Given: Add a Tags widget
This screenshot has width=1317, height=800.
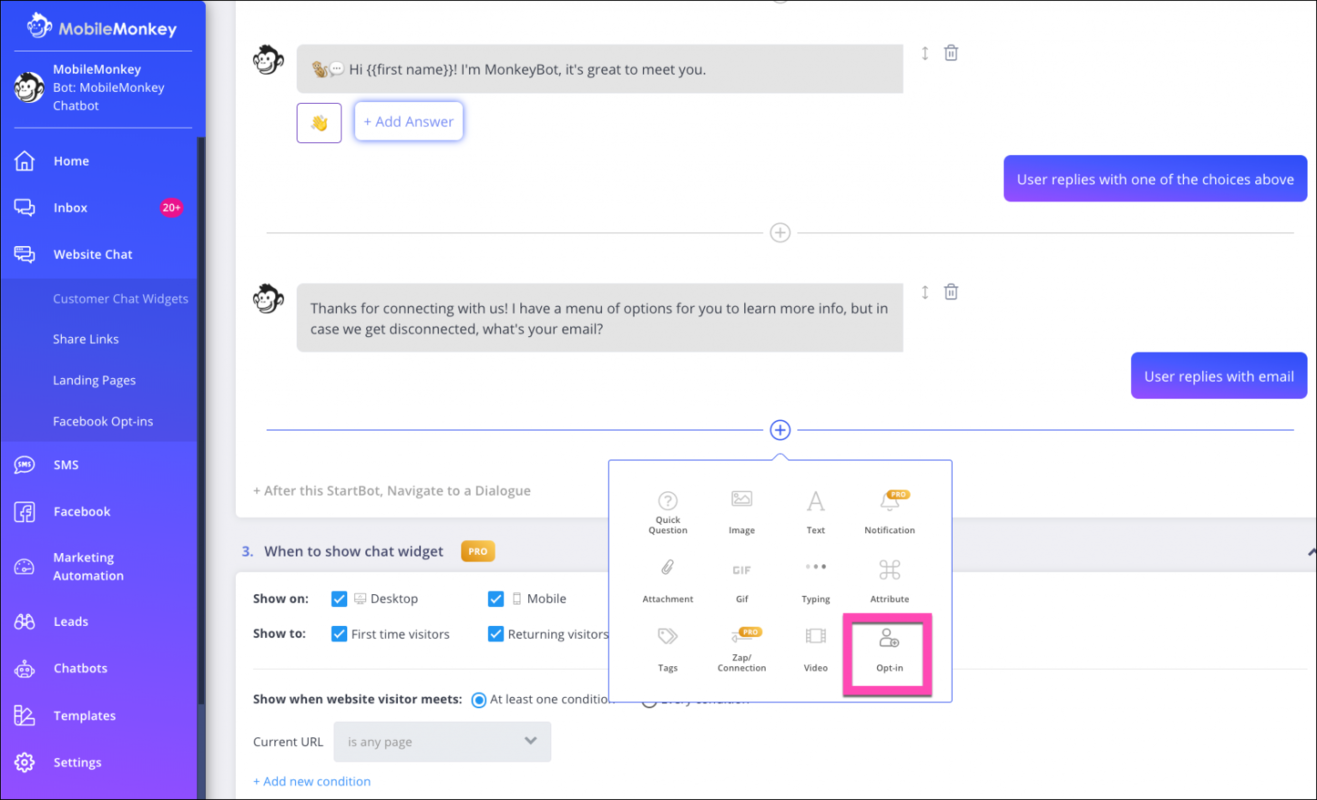Looking at the screenshot, I should pyautogui.click(x=668, y=650).
